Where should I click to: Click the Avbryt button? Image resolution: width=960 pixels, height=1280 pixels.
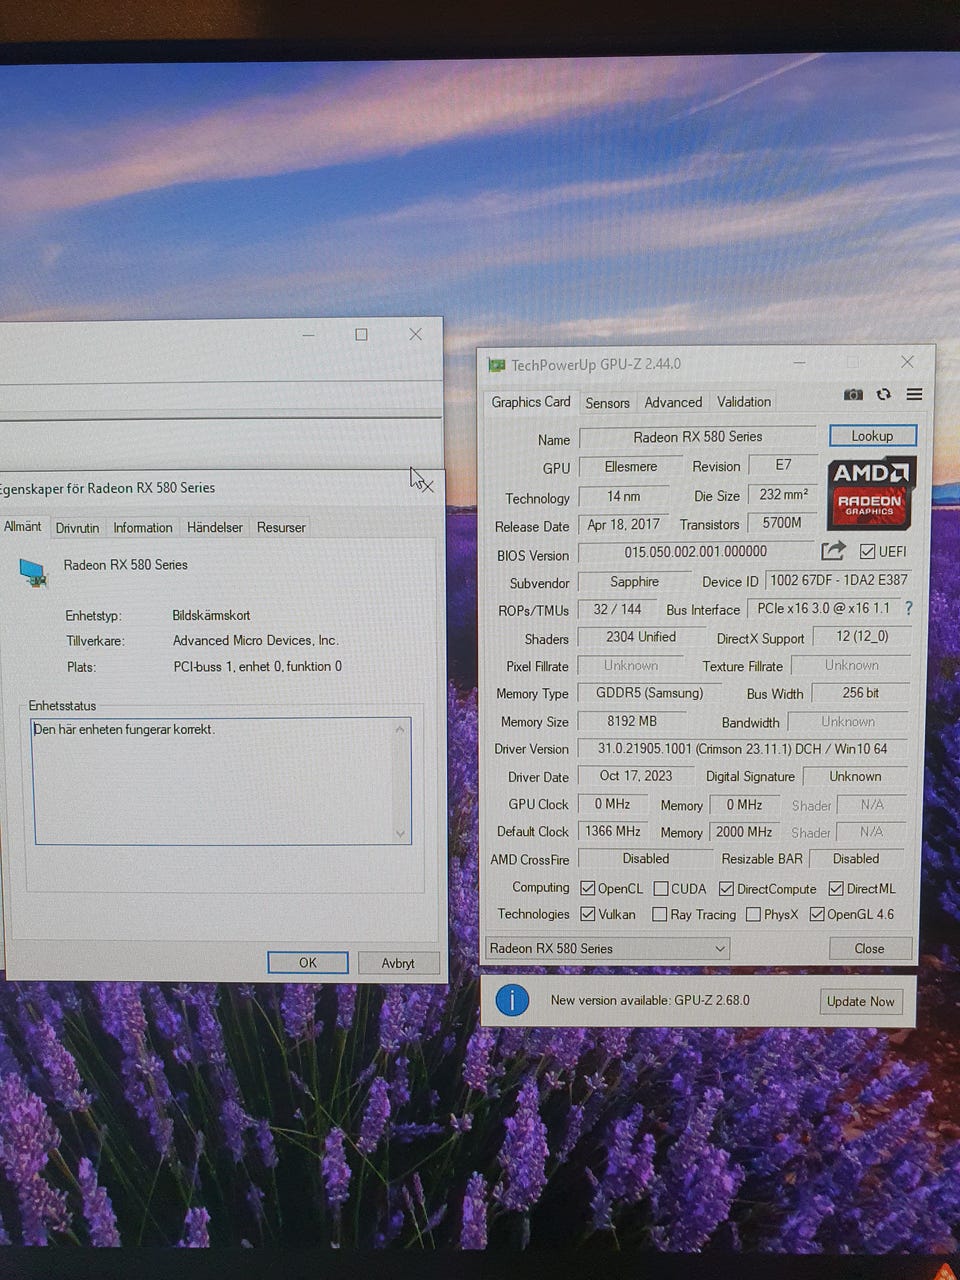click(398, 963)
